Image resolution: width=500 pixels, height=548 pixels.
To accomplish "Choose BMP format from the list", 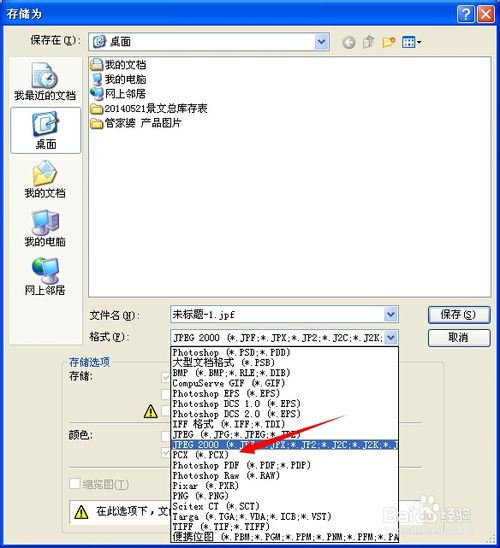I will (x=284, y=373).
